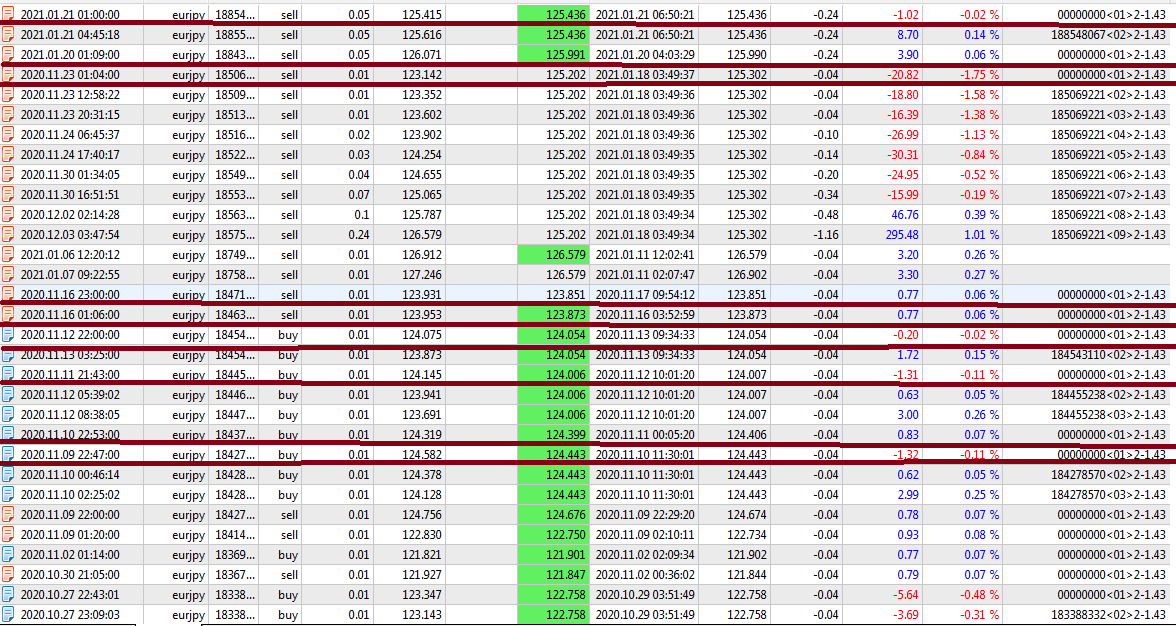Image resolution: width=1176 pixels, height=626 pixels.
Task: Click the percentage cell -0.48 %
Action: (x=978, y=595)
